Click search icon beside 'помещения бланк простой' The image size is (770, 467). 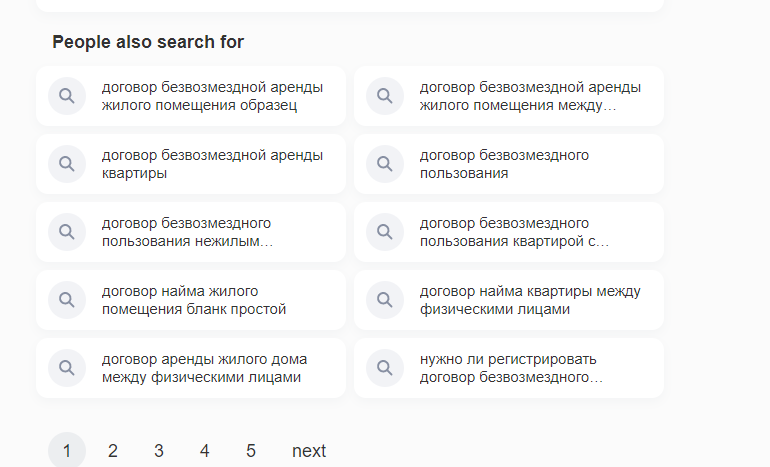(67, 300)
